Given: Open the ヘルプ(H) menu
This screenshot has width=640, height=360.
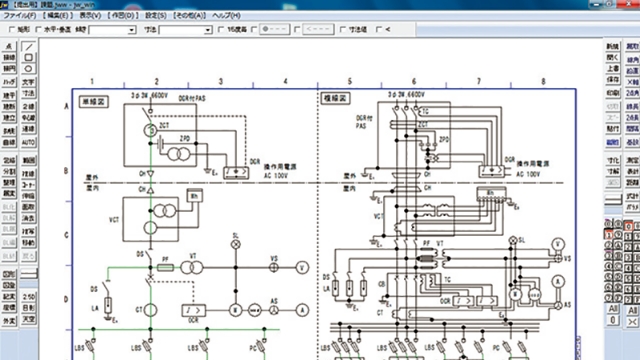Looking at the screenshot, I should tap(227, 16).
